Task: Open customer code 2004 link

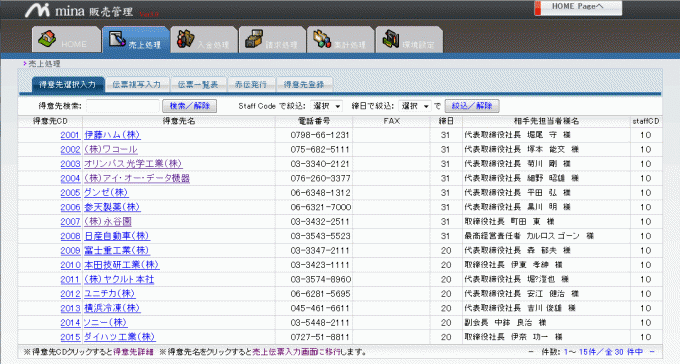Action: point(70,178)
